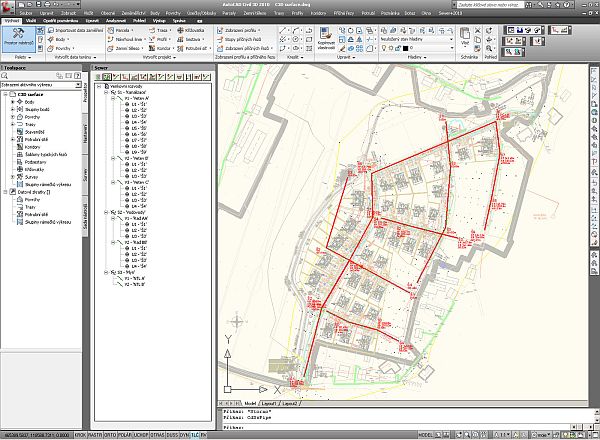Click the Stopy příčných řezů icon
This screenshot has height=440, width=600.
[x=220, y=39]
